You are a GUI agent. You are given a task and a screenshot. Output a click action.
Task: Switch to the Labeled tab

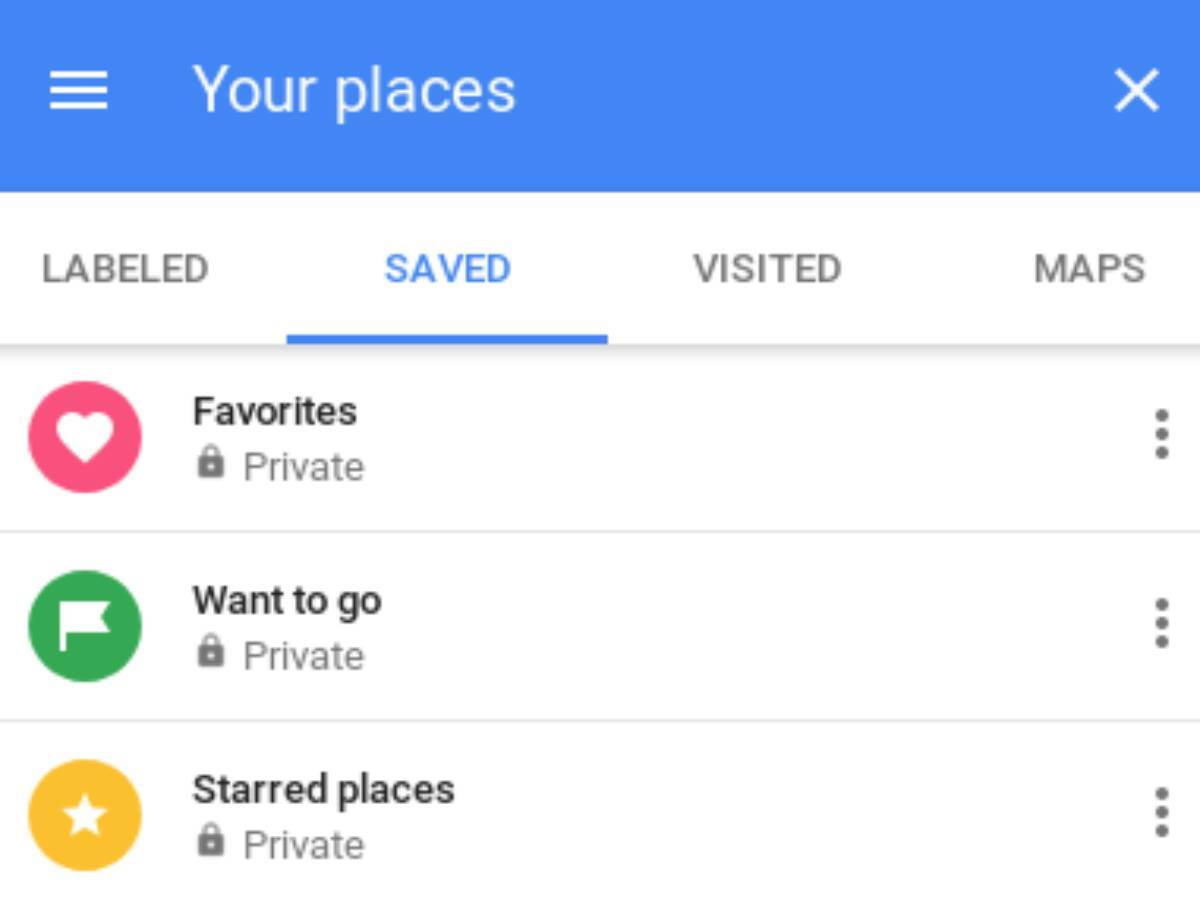click(x=125, y=268)
